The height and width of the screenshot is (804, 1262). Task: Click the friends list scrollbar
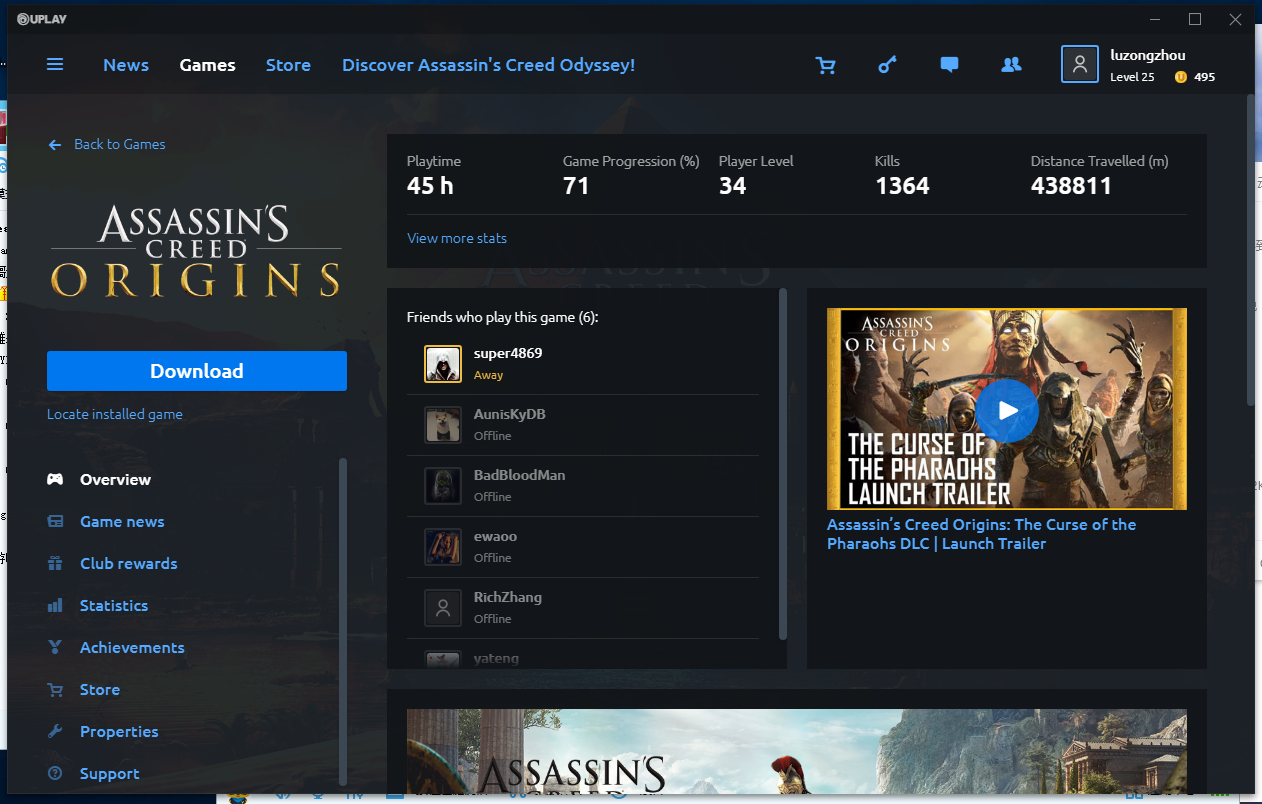click(783, 464)
